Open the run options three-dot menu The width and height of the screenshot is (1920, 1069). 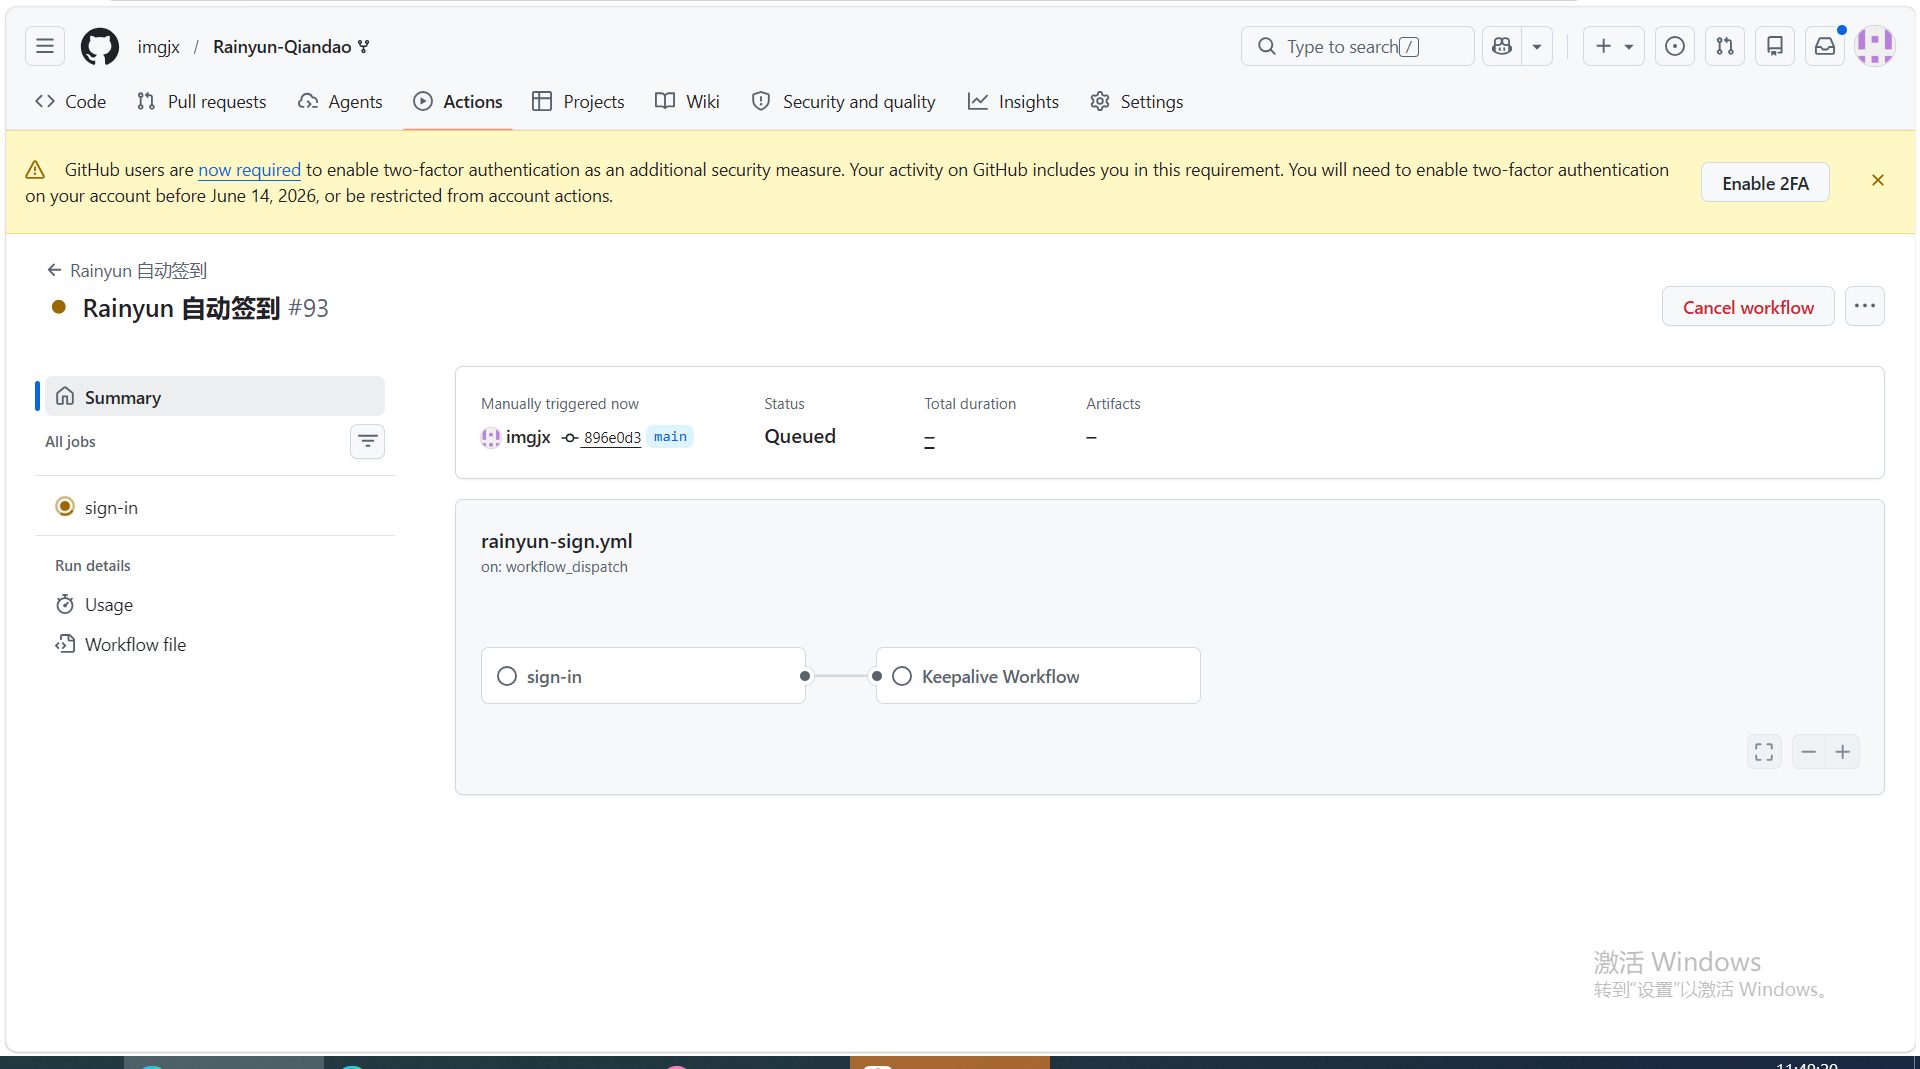(1865, 306)
